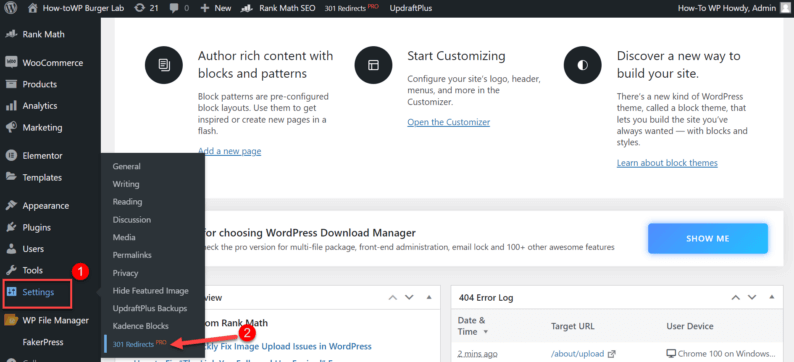Click the User Device column header

click(690, 326)
